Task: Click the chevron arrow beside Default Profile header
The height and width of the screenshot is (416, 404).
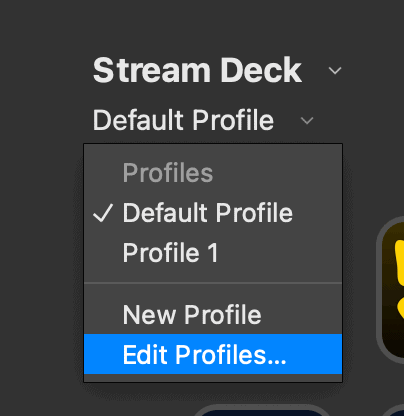Action: pos(307,120)
